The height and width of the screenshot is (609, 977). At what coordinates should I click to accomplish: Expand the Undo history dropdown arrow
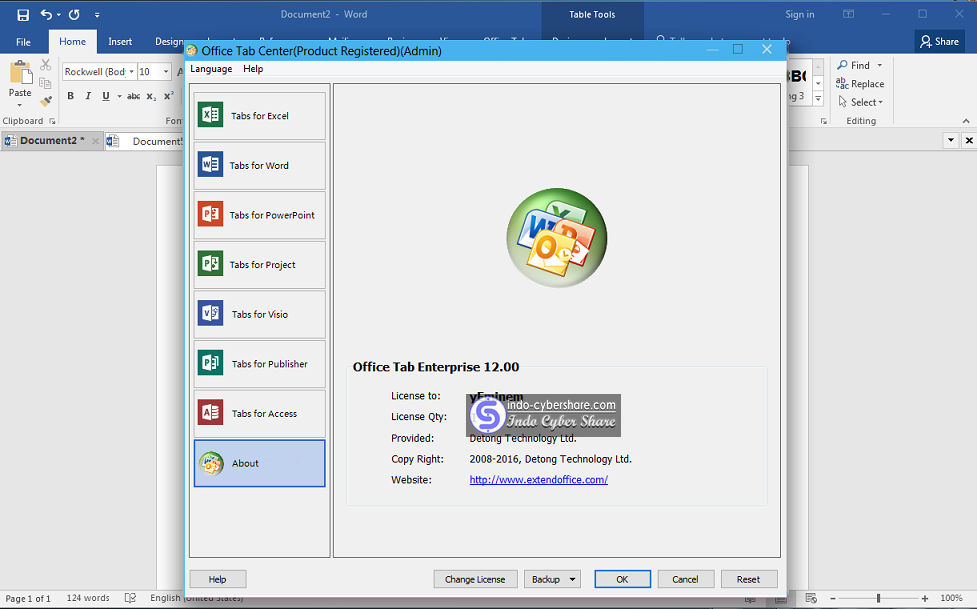click(59, 14)
